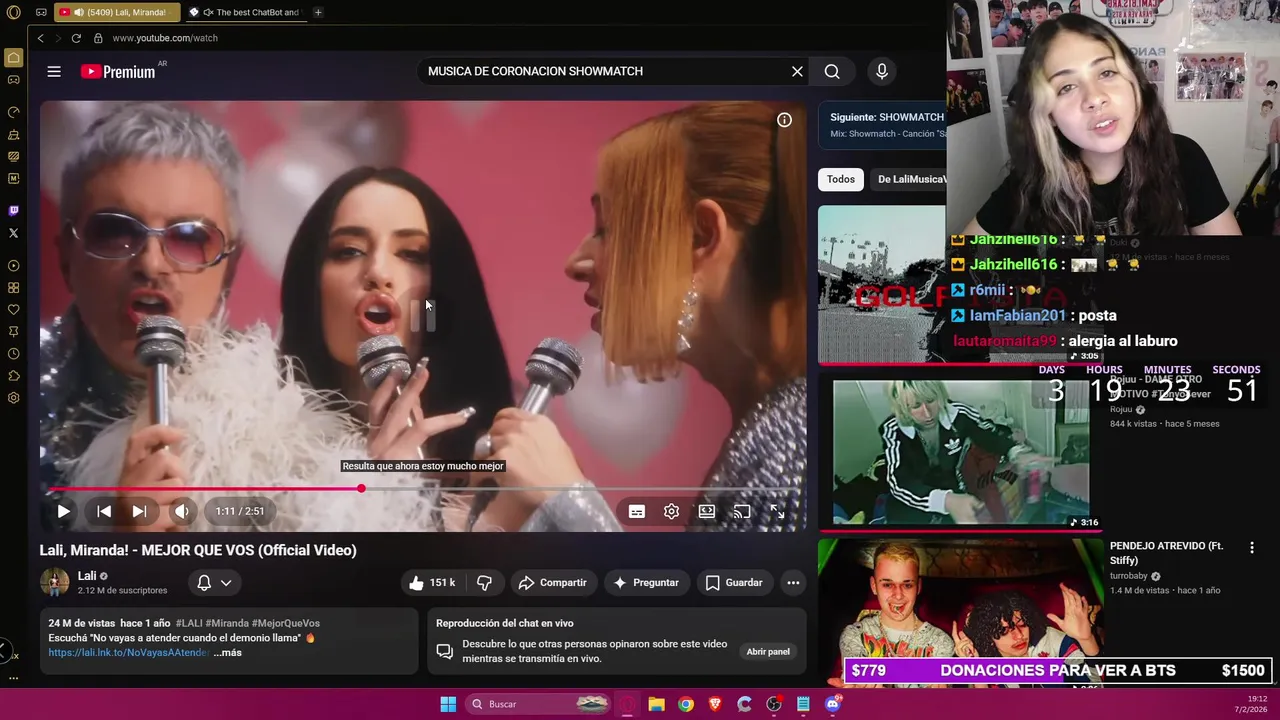Open the sidebar player icon
This screenshot has height=720, width=1280.
13,266
